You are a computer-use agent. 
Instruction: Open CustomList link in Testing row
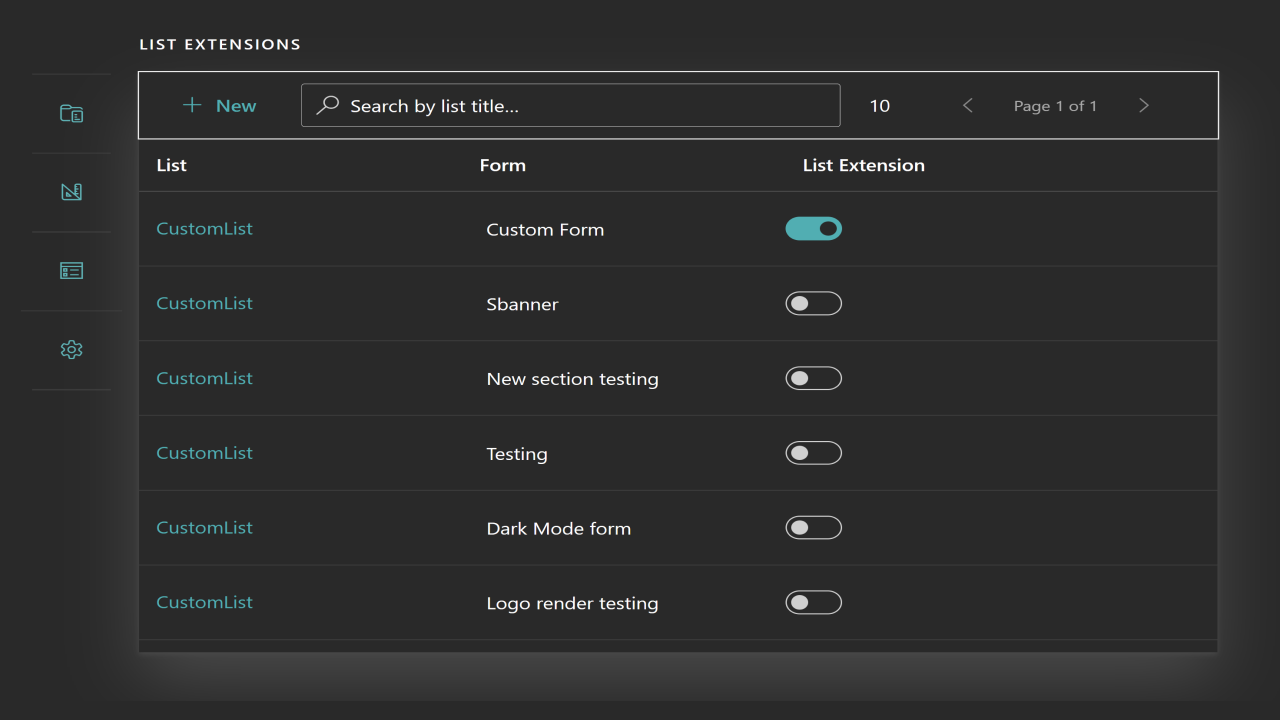tap(205, 452)
